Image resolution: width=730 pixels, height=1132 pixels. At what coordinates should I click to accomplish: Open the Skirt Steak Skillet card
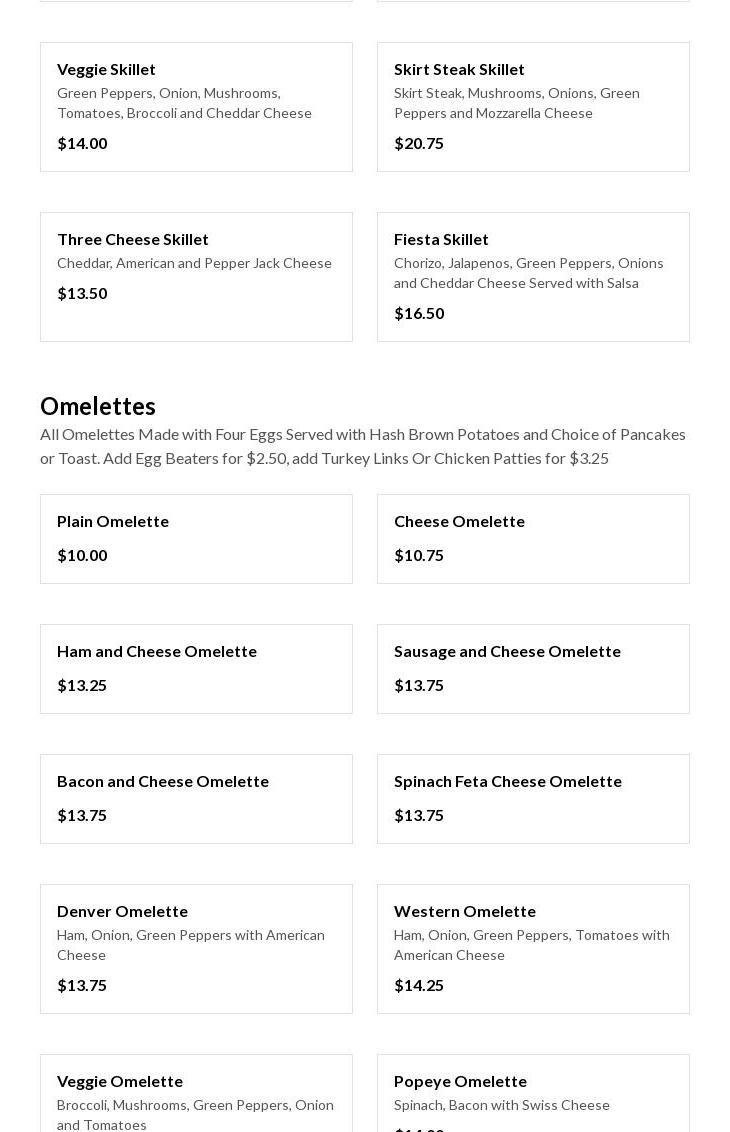(x=533, y=106)
